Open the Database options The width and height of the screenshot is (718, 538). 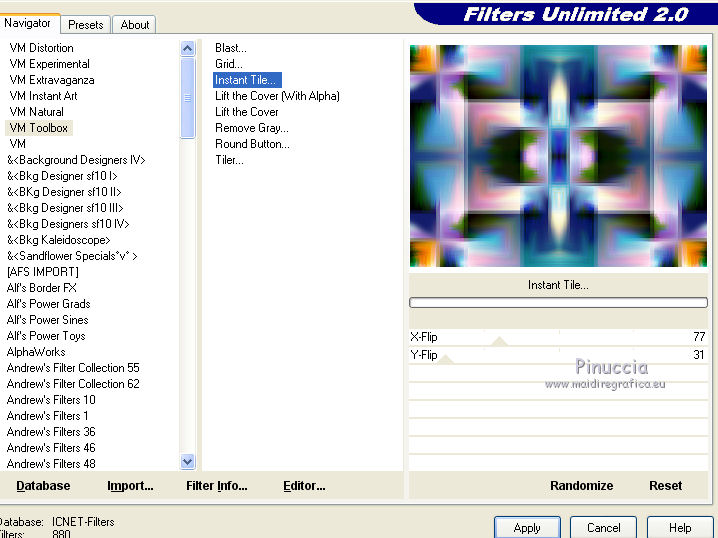coord(43,485)
